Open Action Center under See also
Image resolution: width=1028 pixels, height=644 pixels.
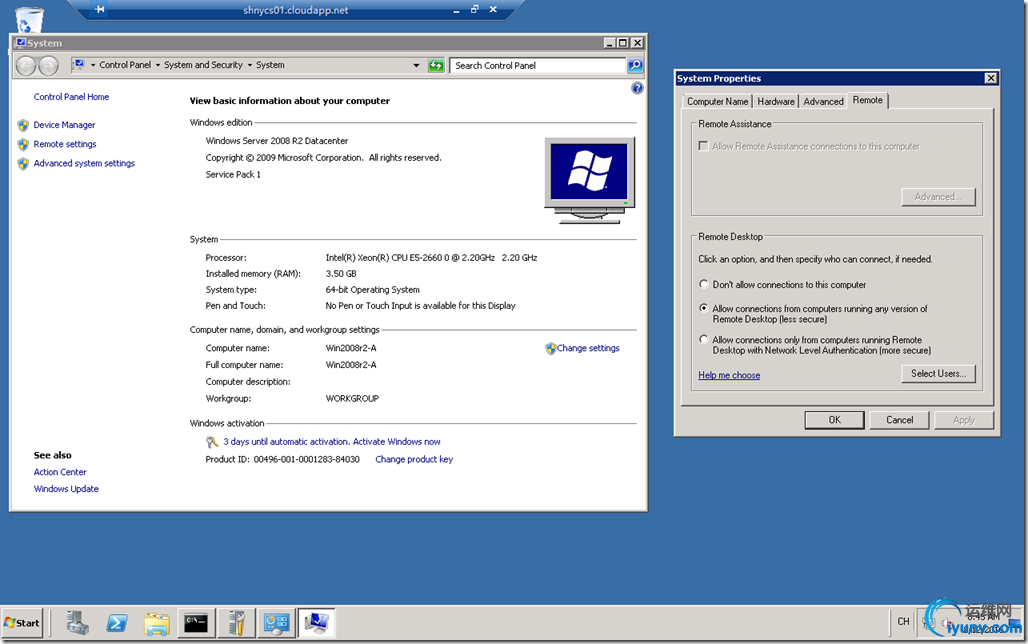(60, 472)
